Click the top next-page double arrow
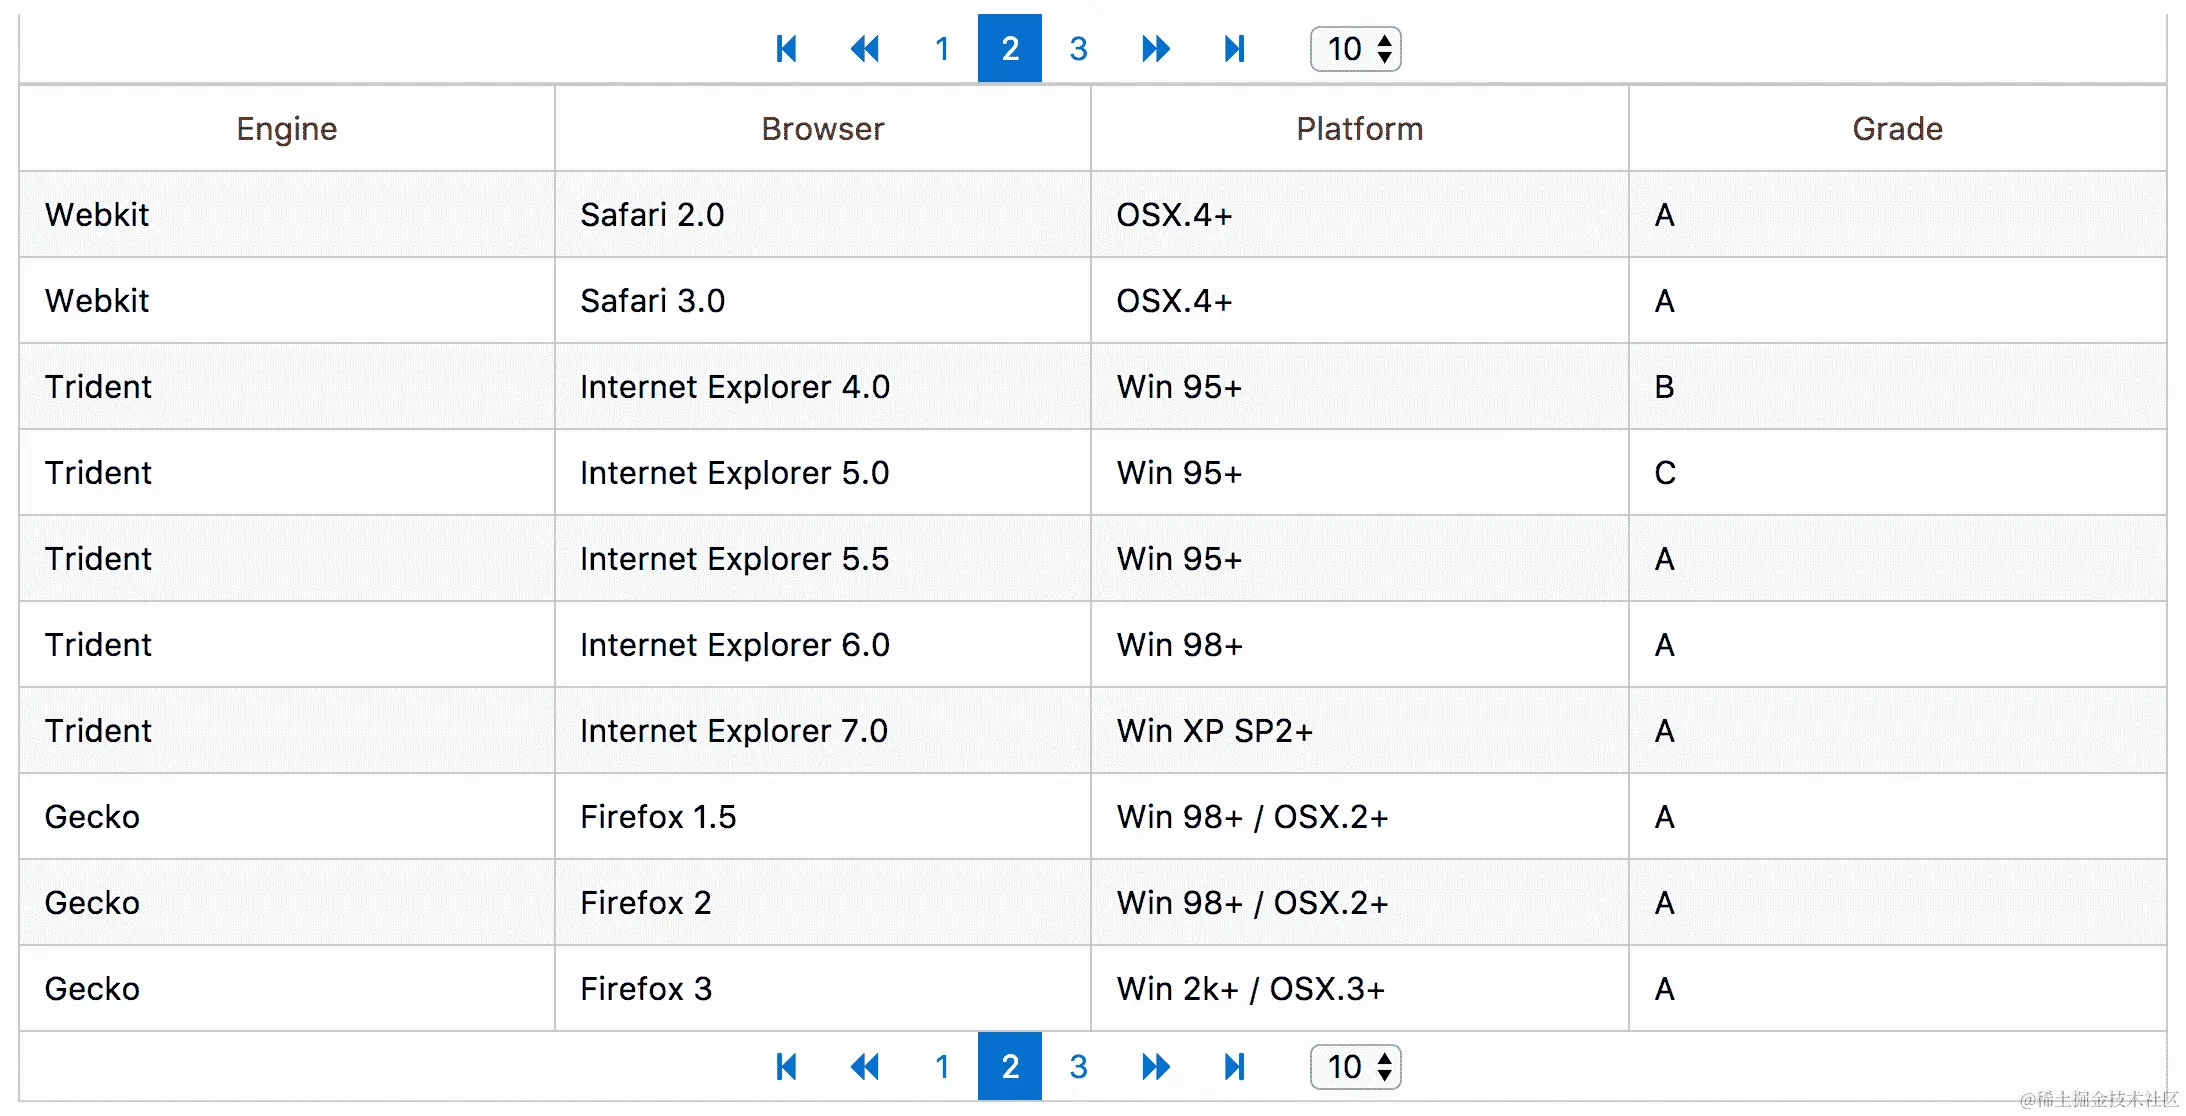This screenshot has height=1116, width=2186. [1155, 48]
